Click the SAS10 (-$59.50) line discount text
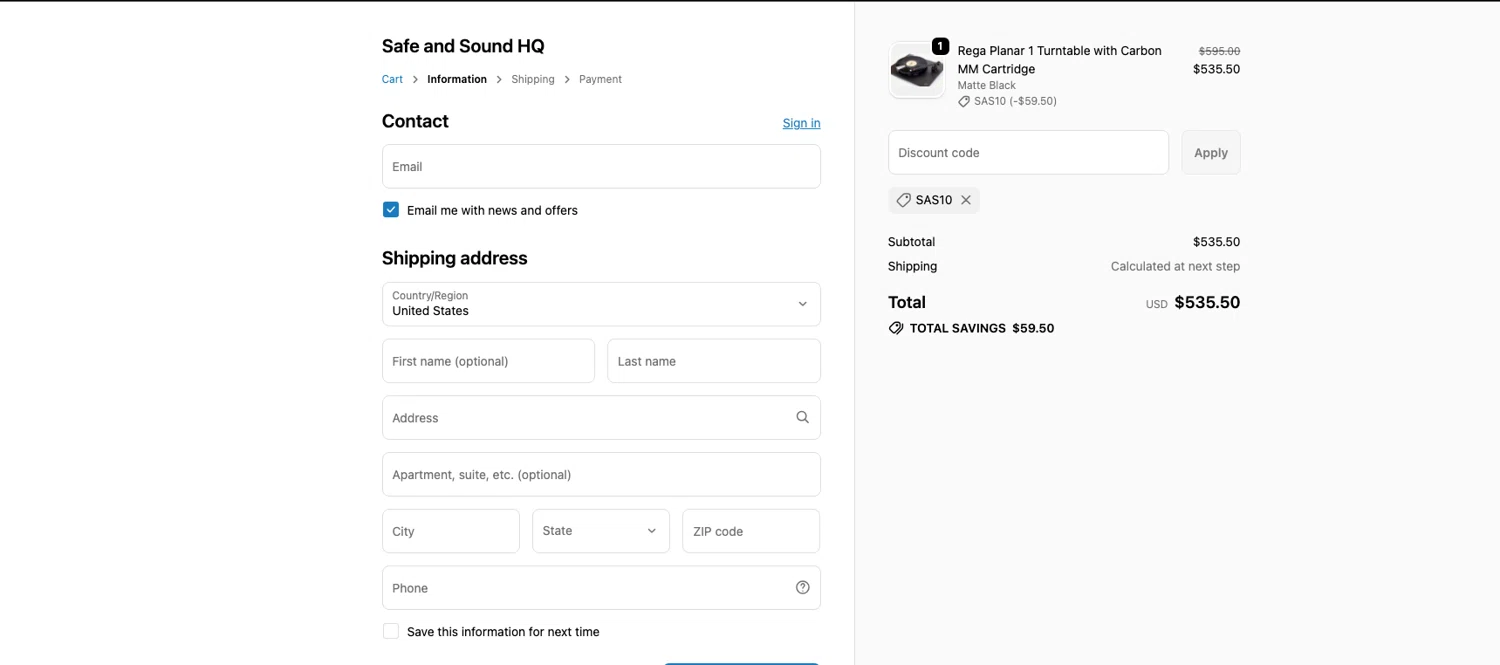Viewport: 1500px width, 665px height. (x=1015, y=101)
